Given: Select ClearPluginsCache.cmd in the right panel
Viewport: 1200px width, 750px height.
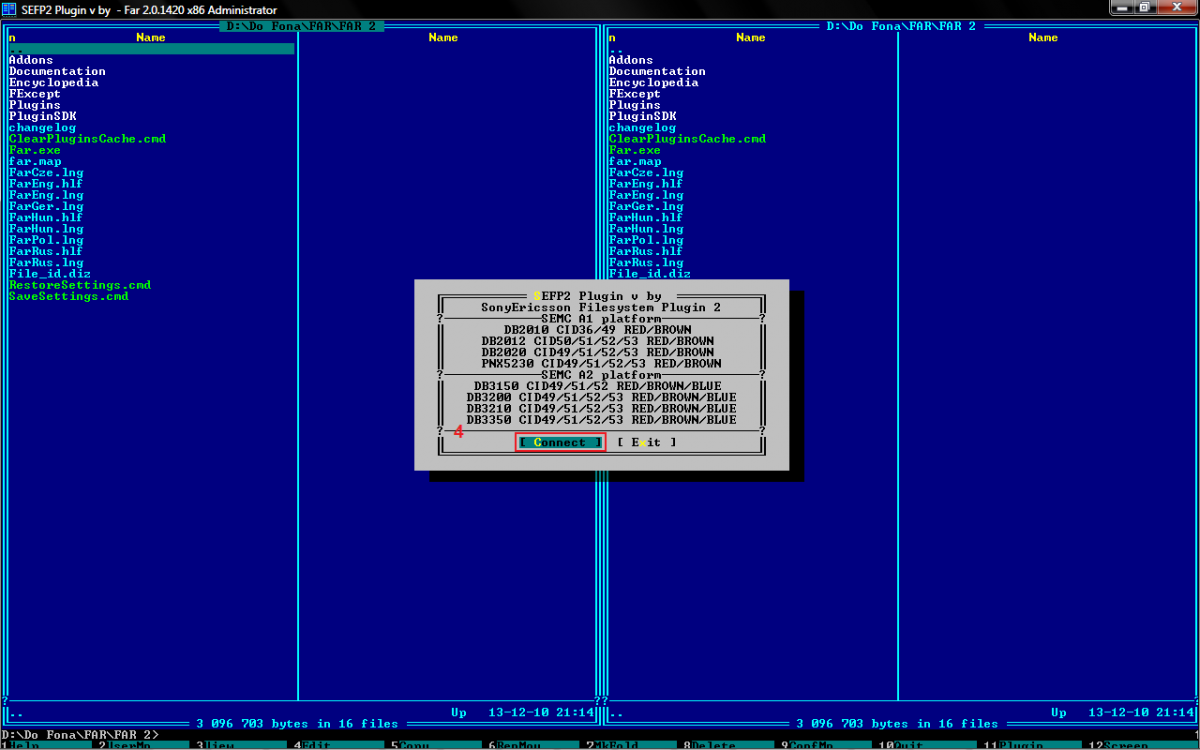Looking at the screenshot, I should [687, 139].
